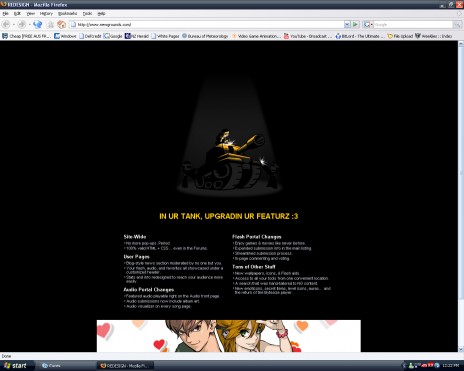The image size is (464, 371).
Task: Click the green Go arrow beside the address bar
Action: click(x=355, y=24)
